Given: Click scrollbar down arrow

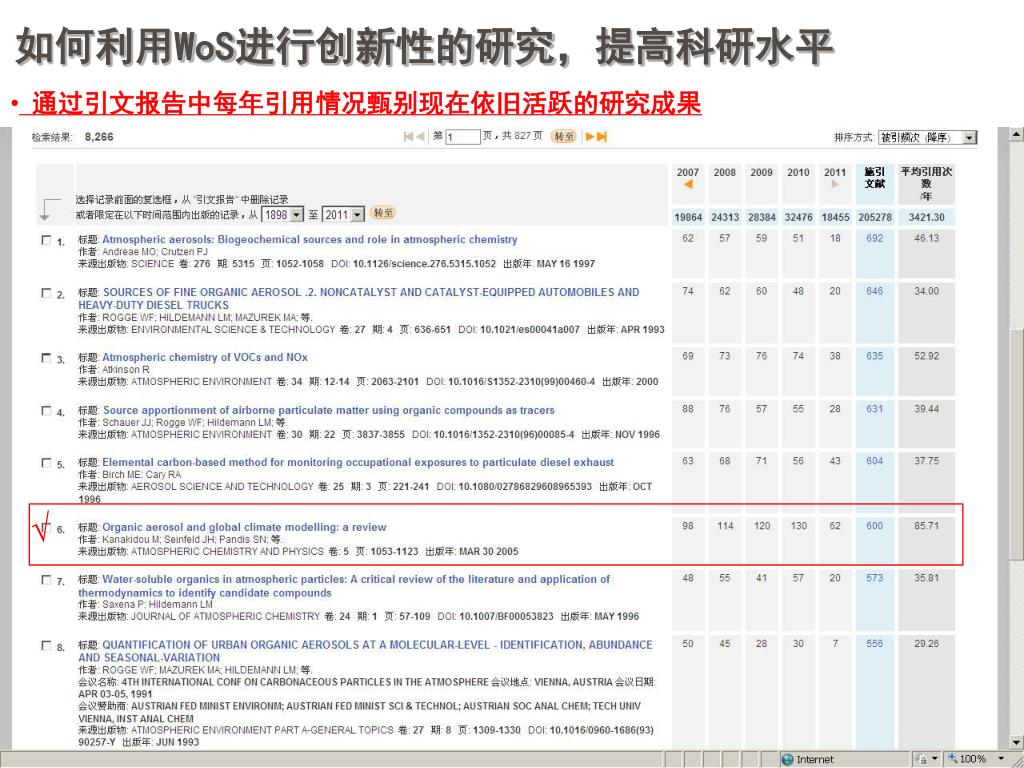Looking at the screenshot, I should pos(1016,742).
